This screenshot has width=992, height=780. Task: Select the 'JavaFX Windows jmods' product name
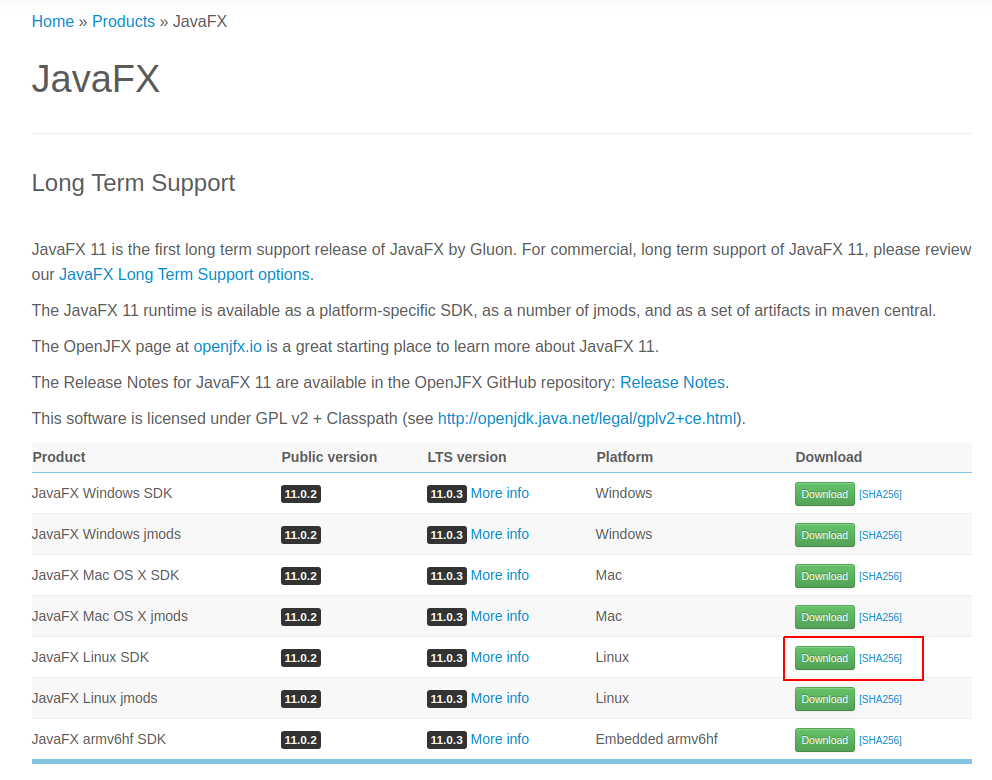click(x=106, y=535)
